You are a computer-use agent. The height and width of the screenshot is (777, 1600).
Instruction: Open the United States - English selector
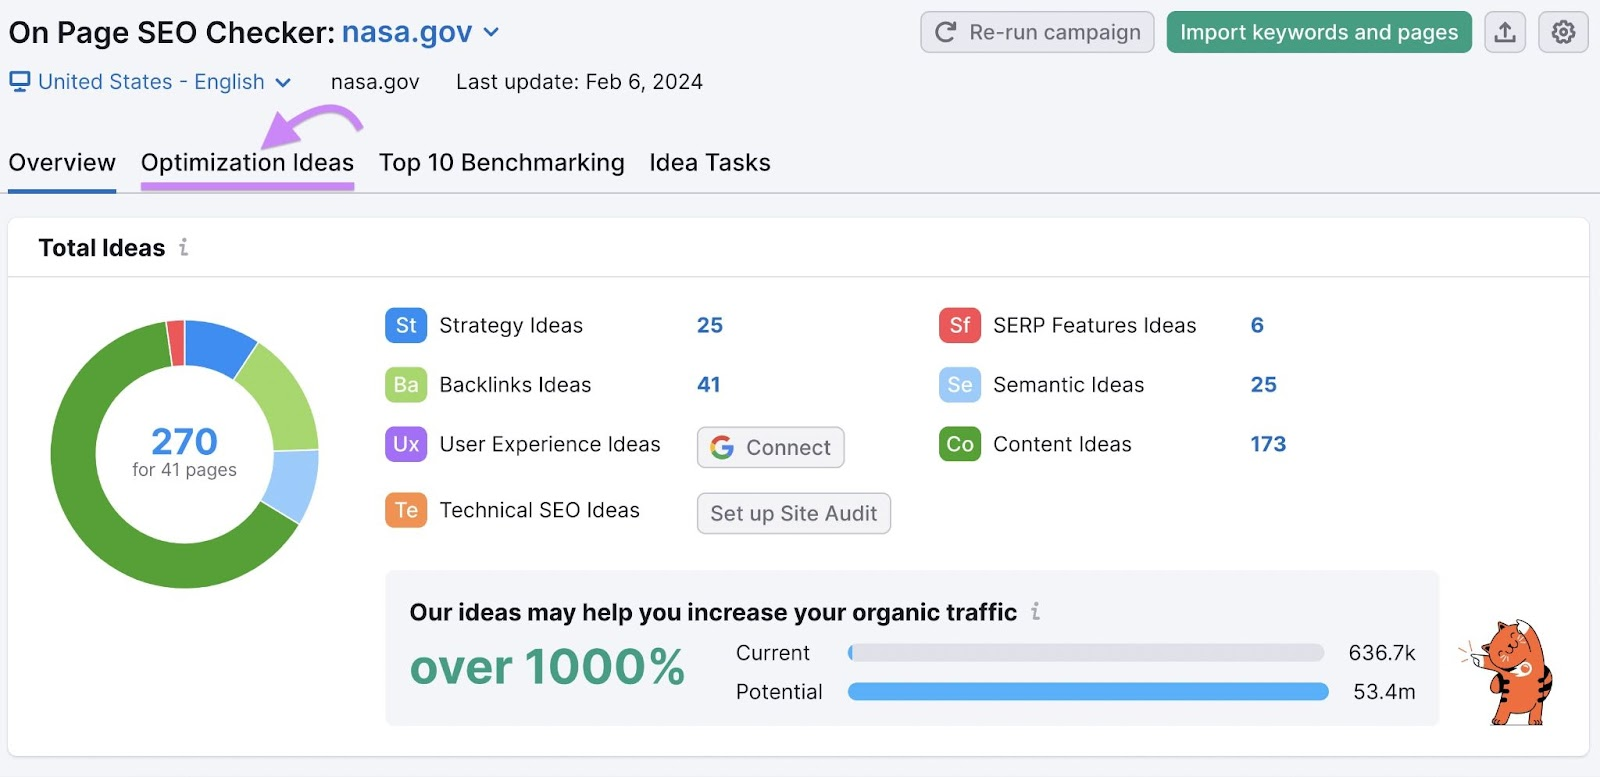[150, 82]
